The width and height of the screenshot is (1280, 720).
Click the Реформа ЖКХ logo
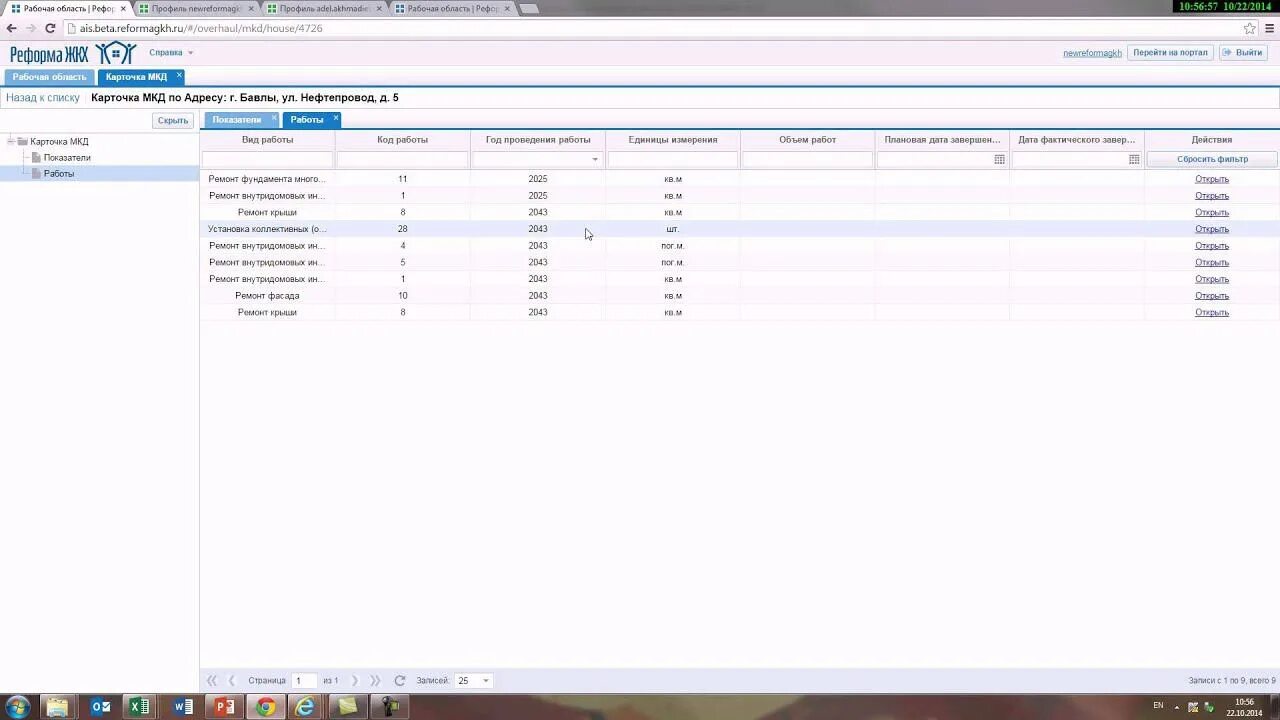(x=73, y=54)
